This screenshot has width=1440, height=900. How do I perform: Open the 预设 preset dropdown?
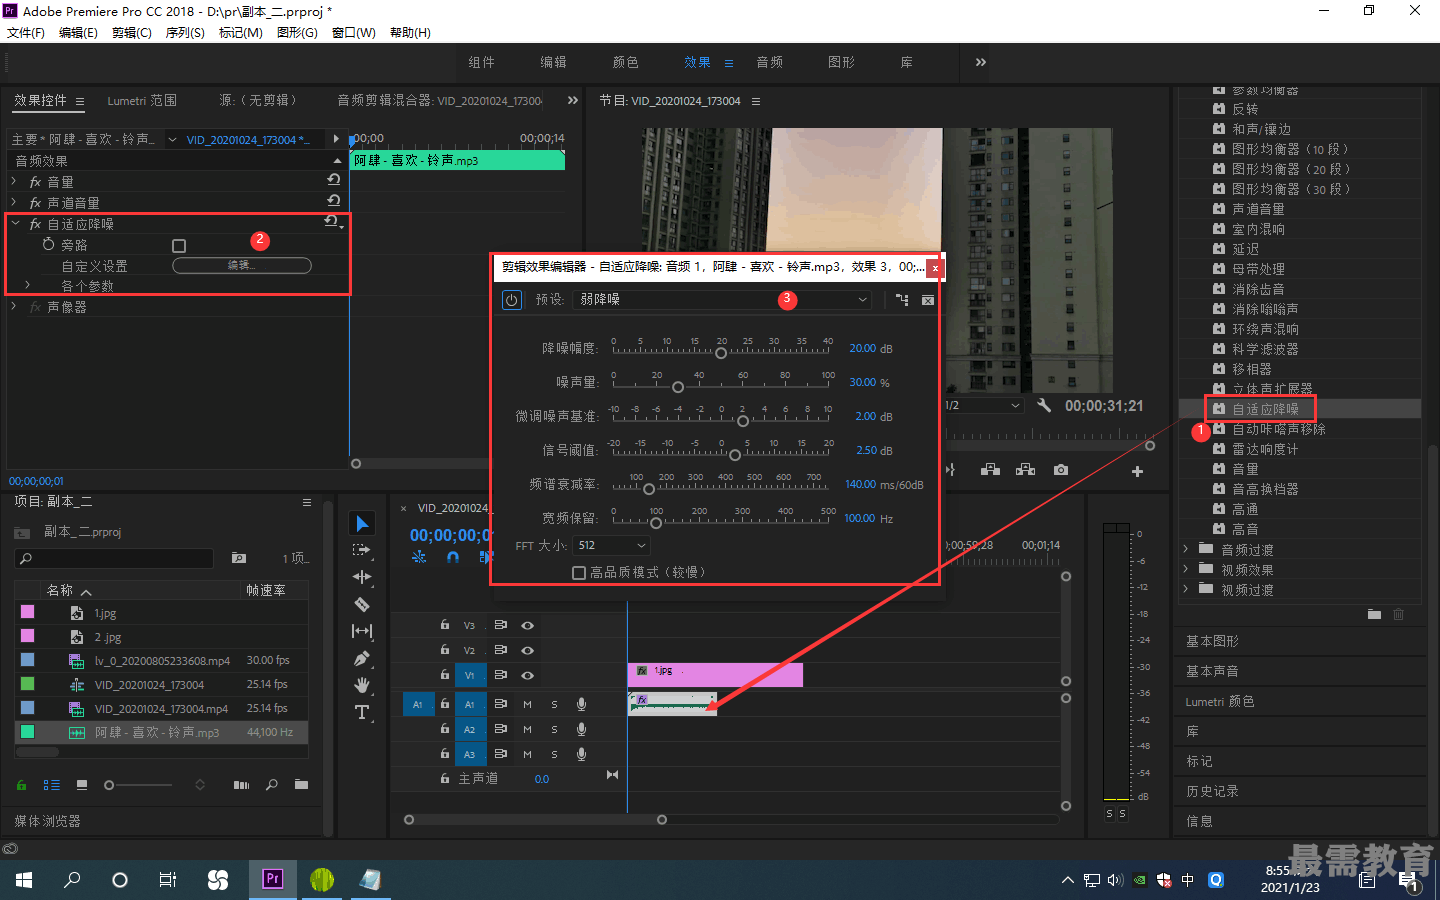pyautogui.click(x=724, y=300)
